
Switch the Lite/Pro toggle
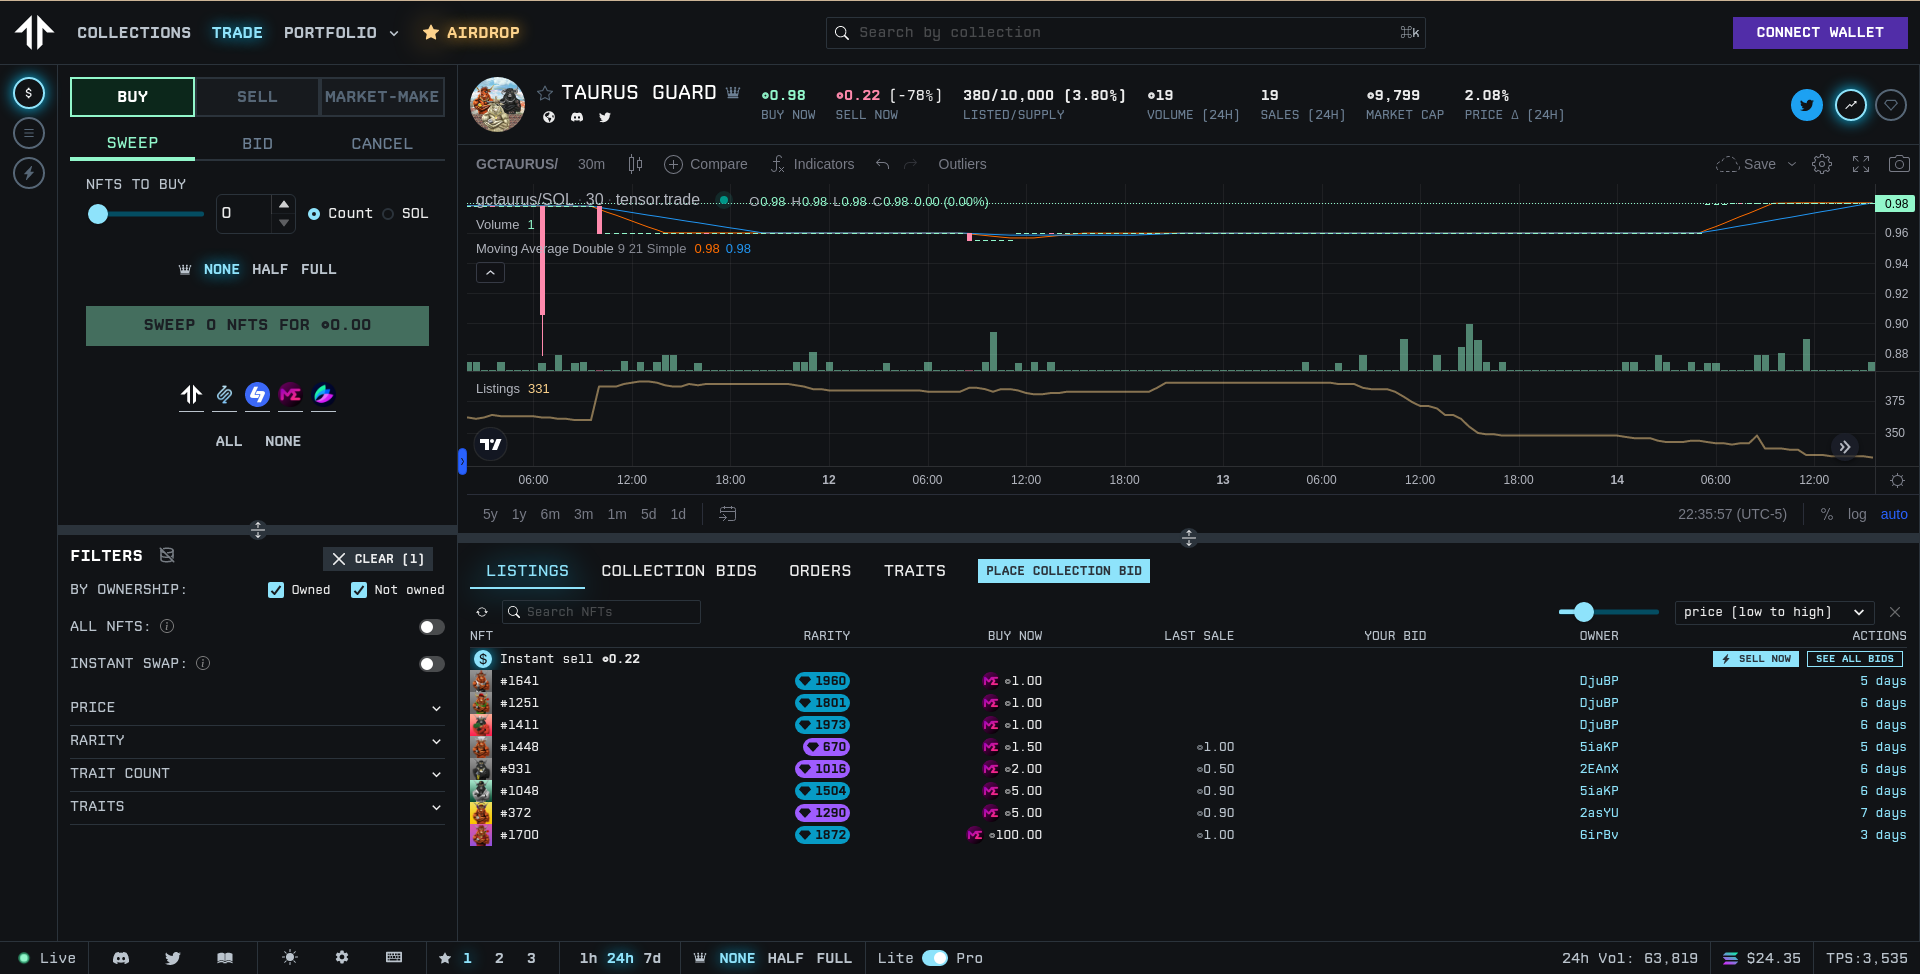click(935, 958)
